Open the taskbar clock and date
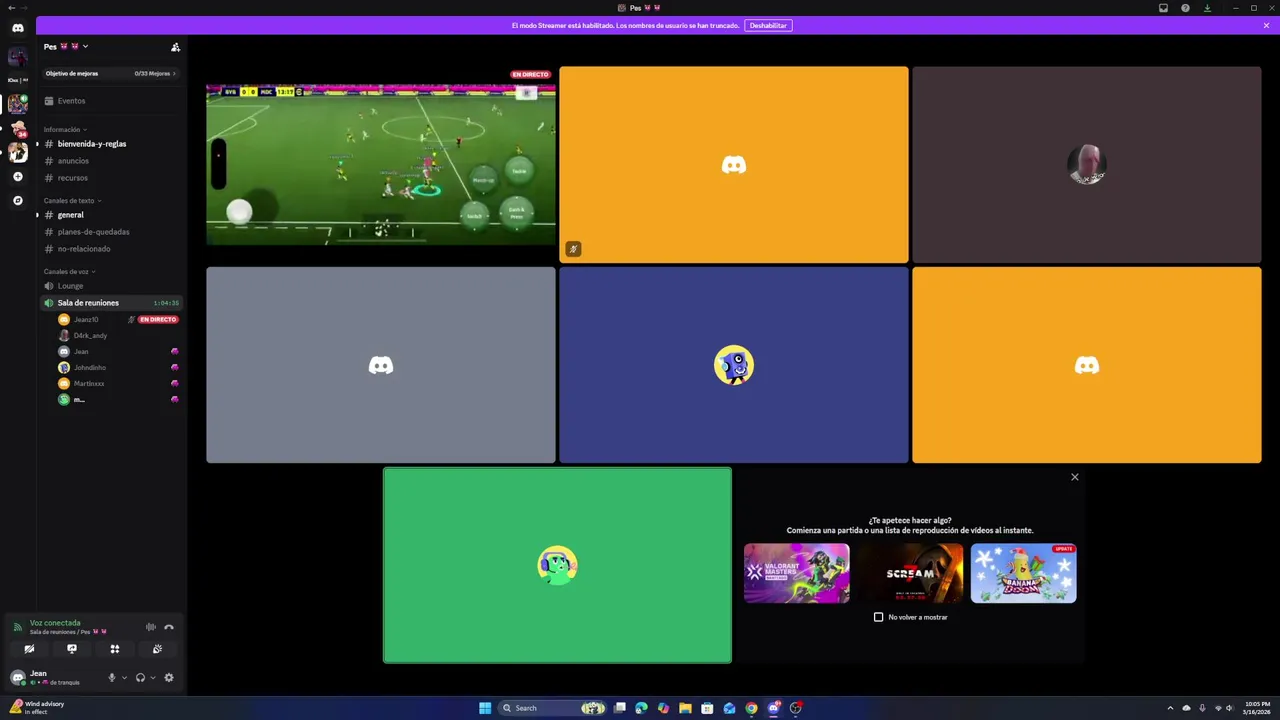The width and height of the screenshot is (1280, 720). point(1257,708)
